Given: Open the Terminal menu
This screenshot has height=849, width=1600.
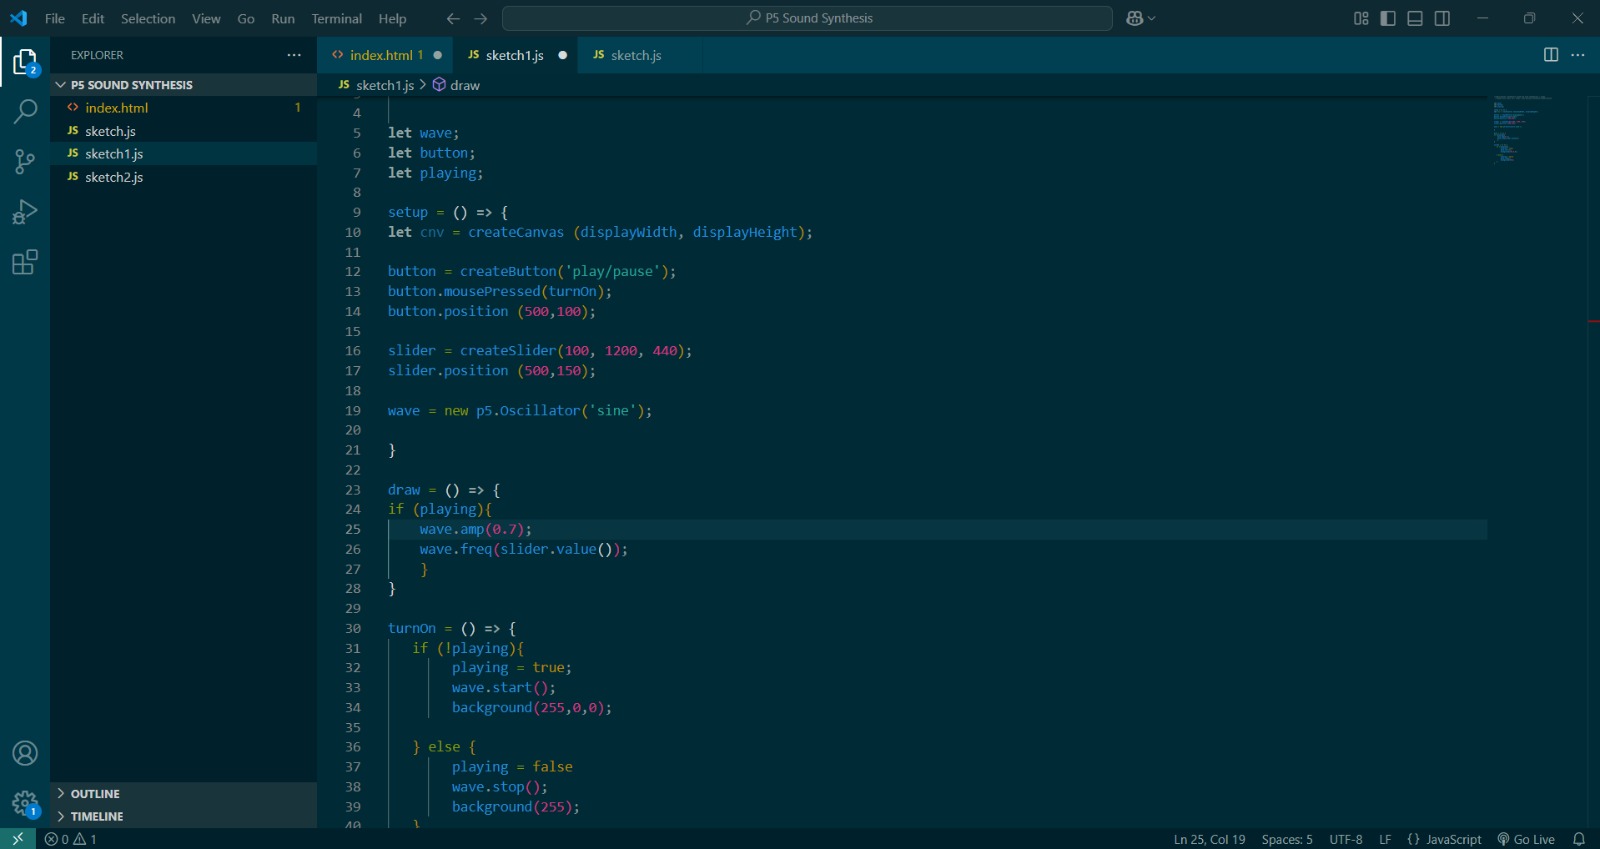Looking at the screenshot, I should tap(337, 18).
